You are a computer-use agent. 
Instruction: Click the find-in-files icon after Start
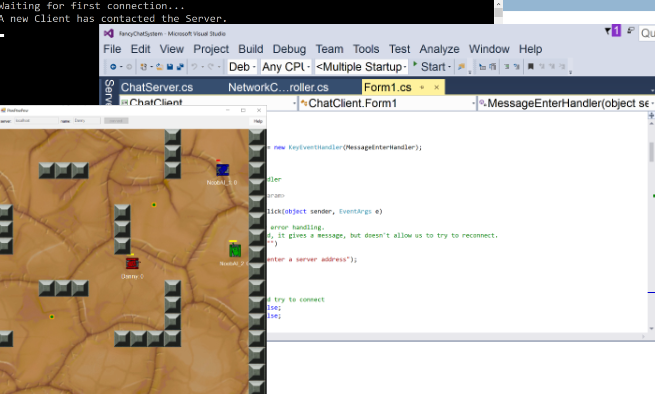coord(461,67)
